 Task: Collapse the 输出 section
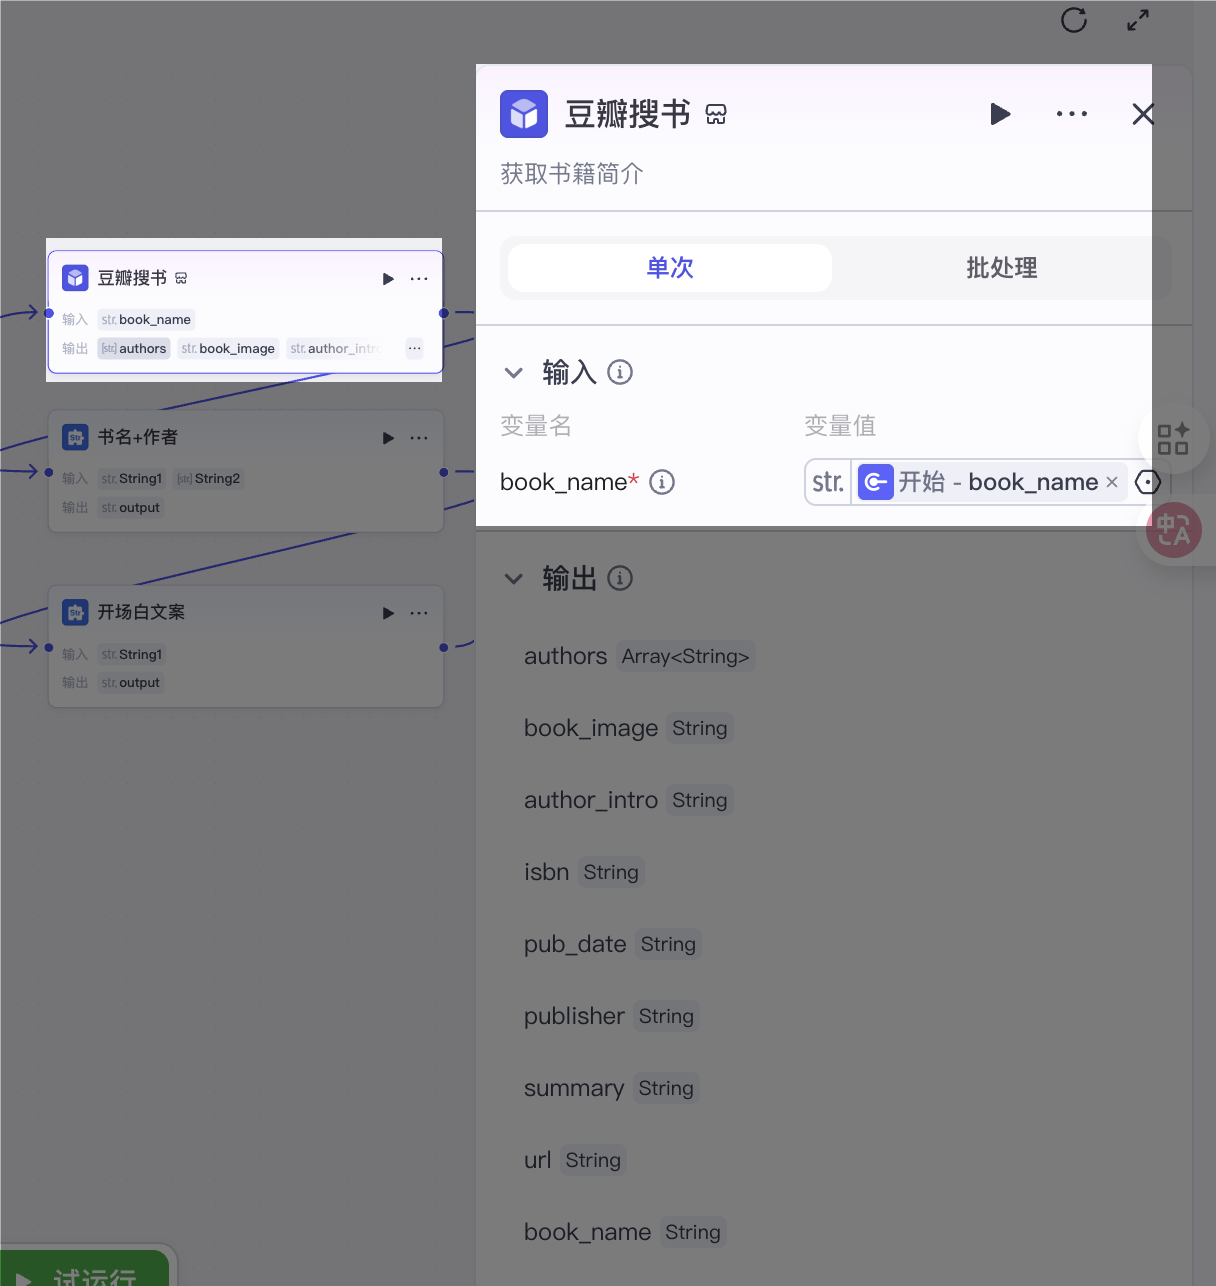pyautogui.click(x=514, y=578)
